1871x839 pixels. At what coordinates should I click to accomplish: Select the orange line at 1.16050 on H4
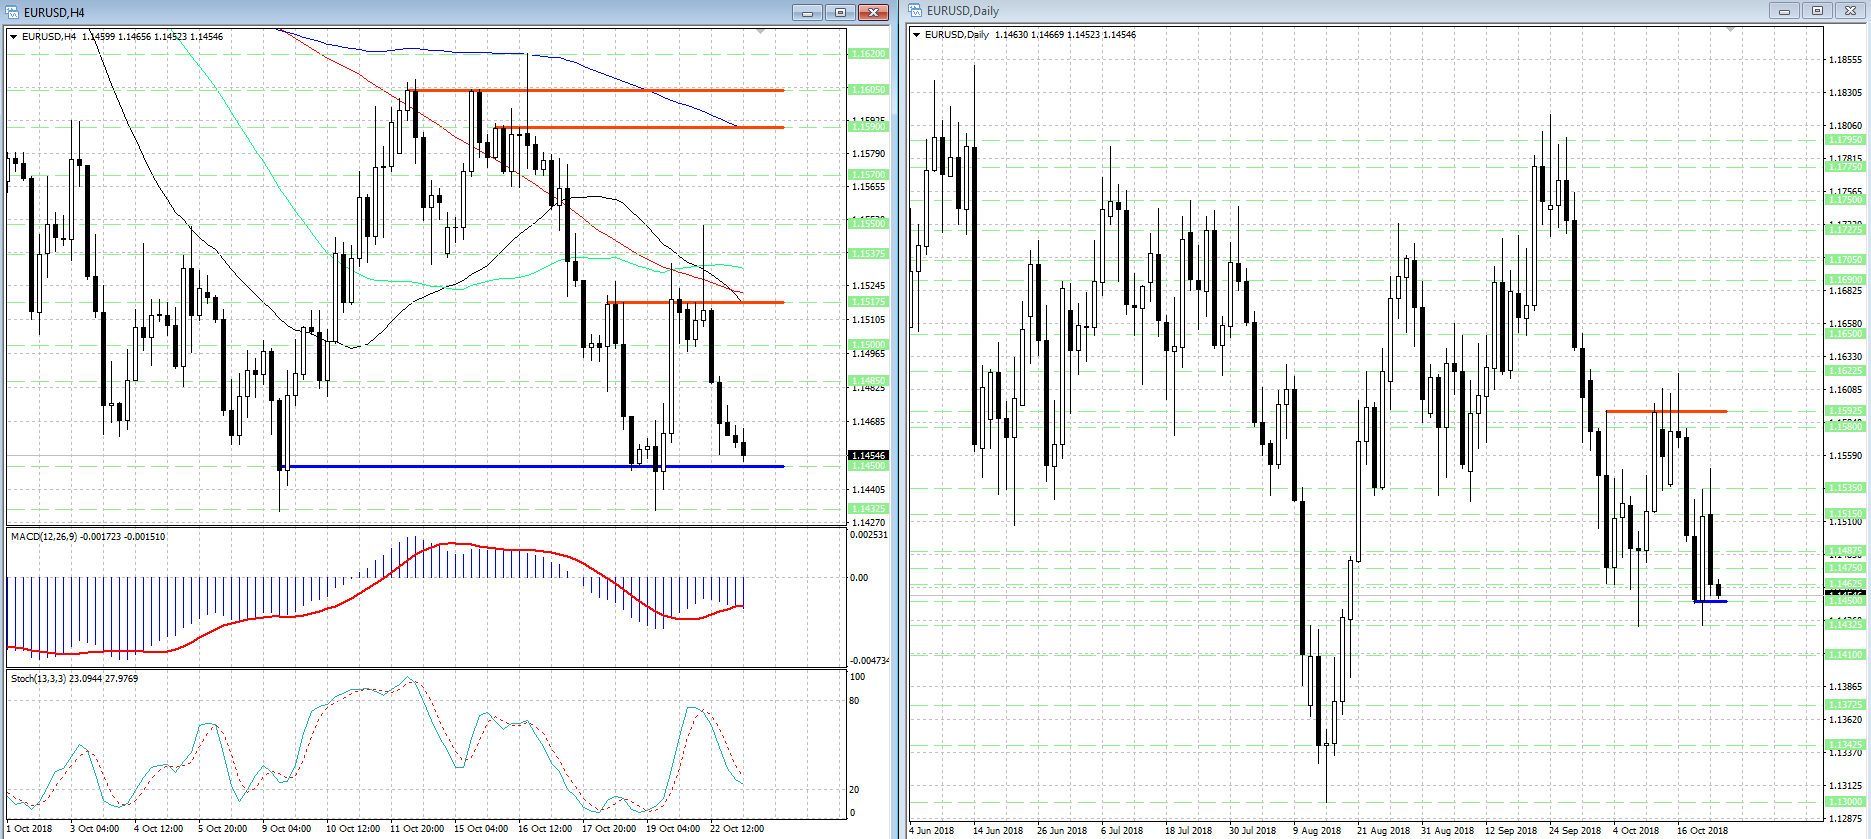pyautogui.click(x=595, y=91)
